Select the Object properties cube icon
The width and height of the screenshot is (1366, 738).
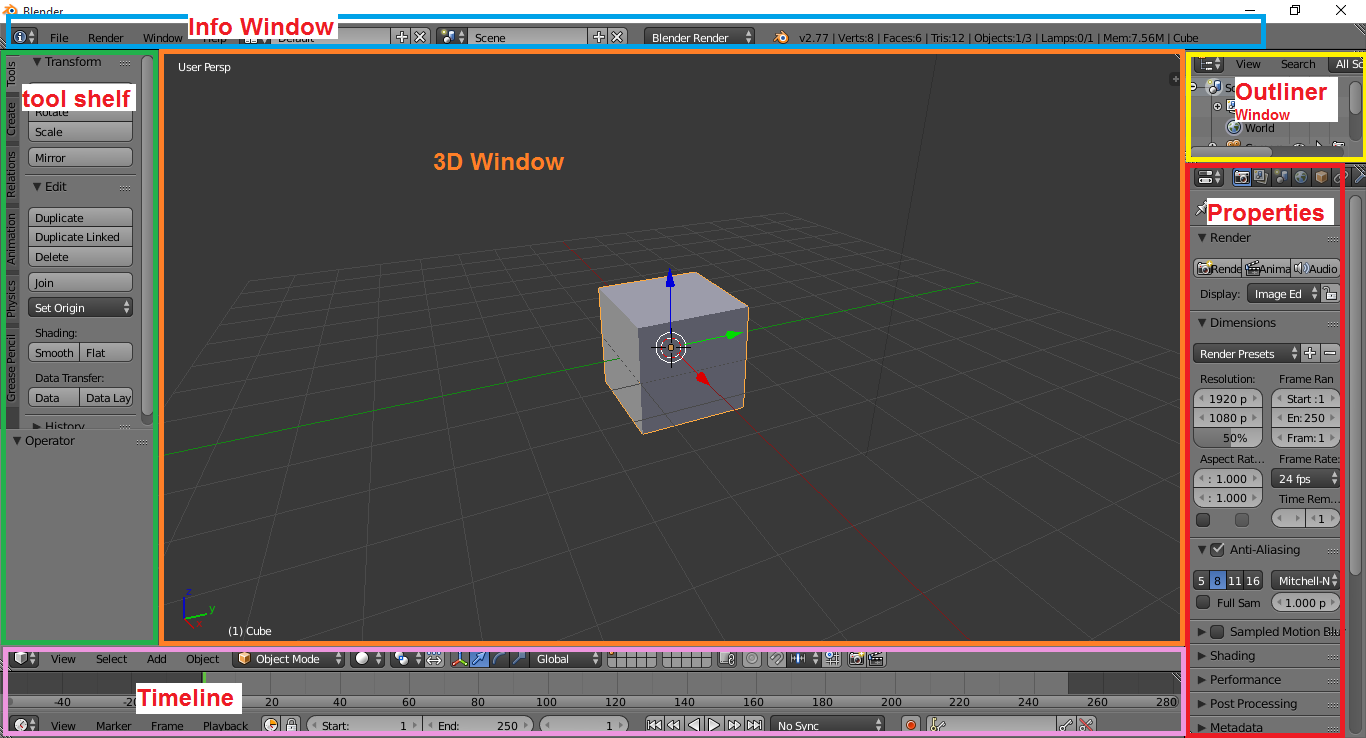pos(1320,177)
